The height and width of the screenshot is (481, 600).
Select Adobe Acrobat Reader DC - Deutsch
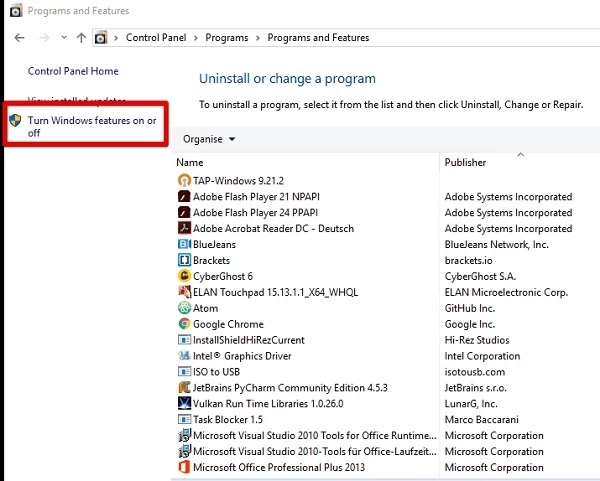point(273,228)
